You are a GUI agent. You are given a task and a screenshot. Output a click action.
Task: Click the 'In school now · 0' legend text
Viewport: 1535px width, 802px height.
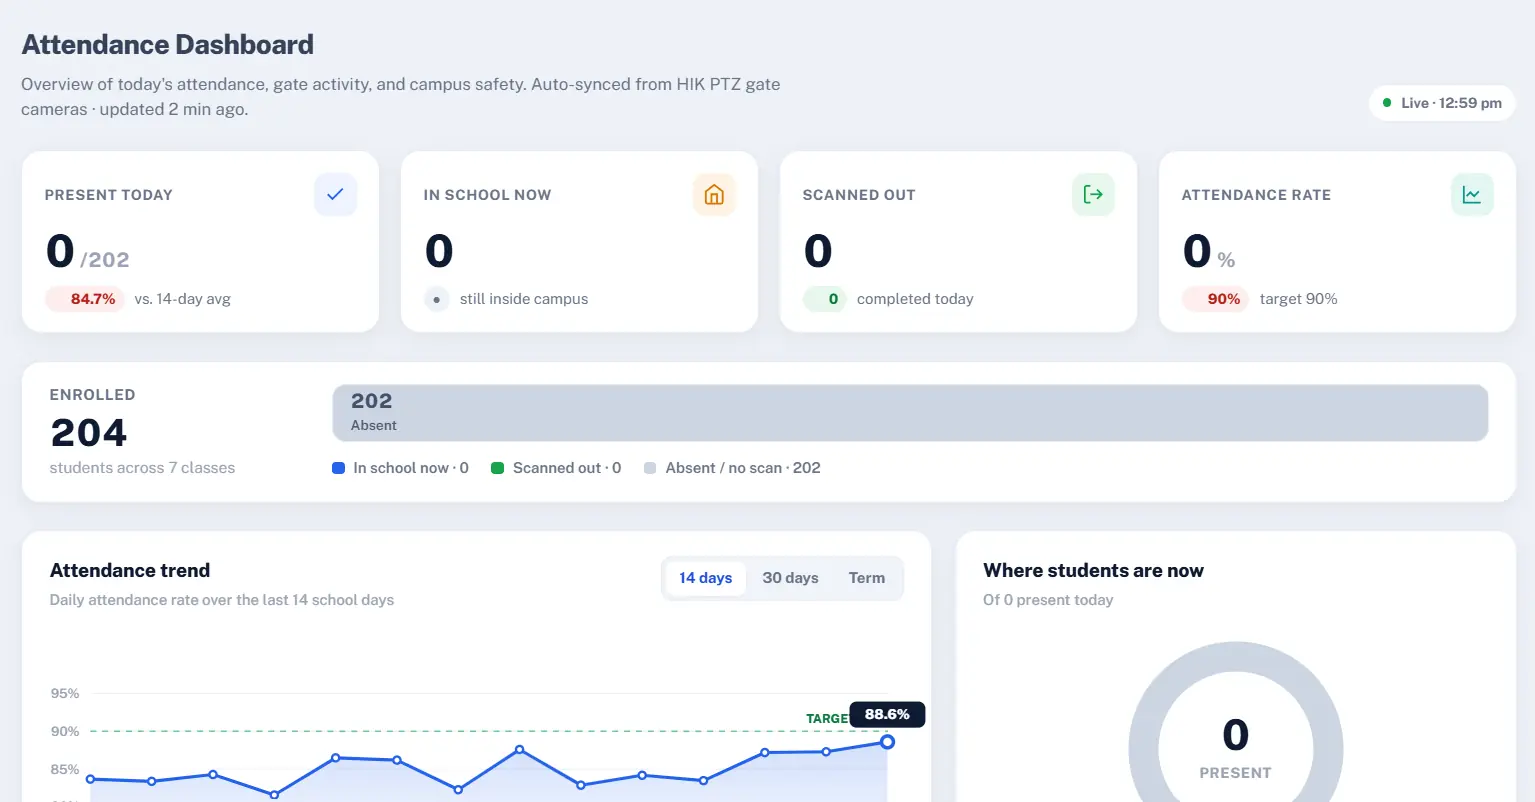411,468
